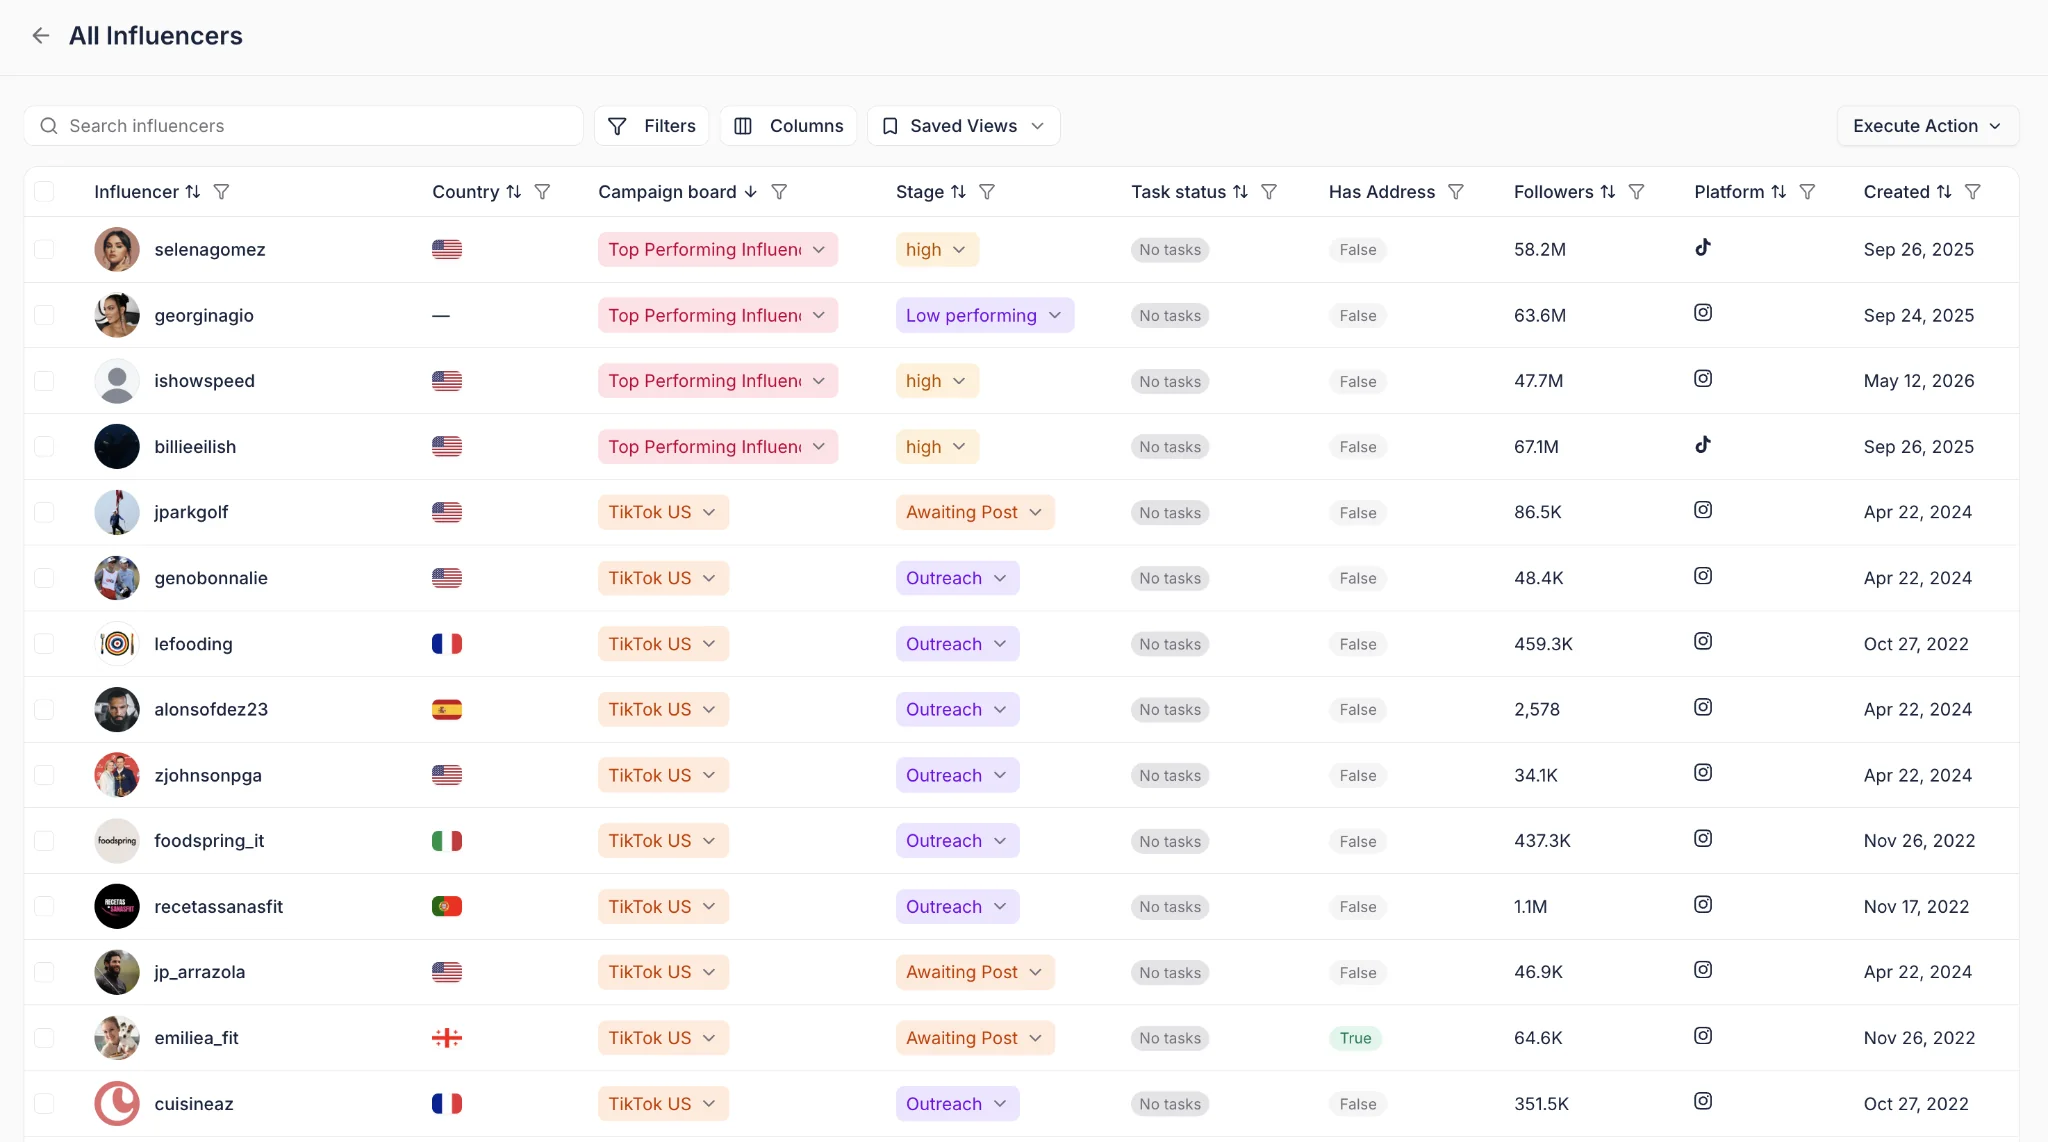The width and height of the screenshot is (2048, 1142).
Task: Open the foodspring_it influencer profile
Action: coord(209,841)
